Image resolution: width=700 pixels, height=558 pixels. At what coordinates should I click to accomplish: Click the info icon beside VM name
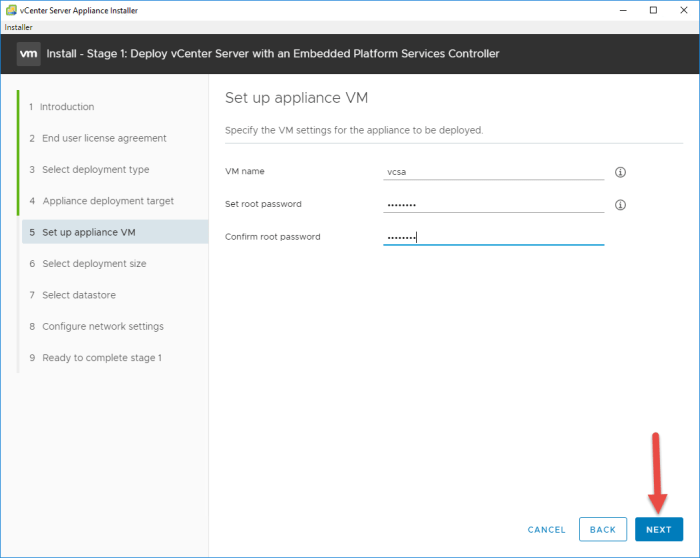pos(620,172)
